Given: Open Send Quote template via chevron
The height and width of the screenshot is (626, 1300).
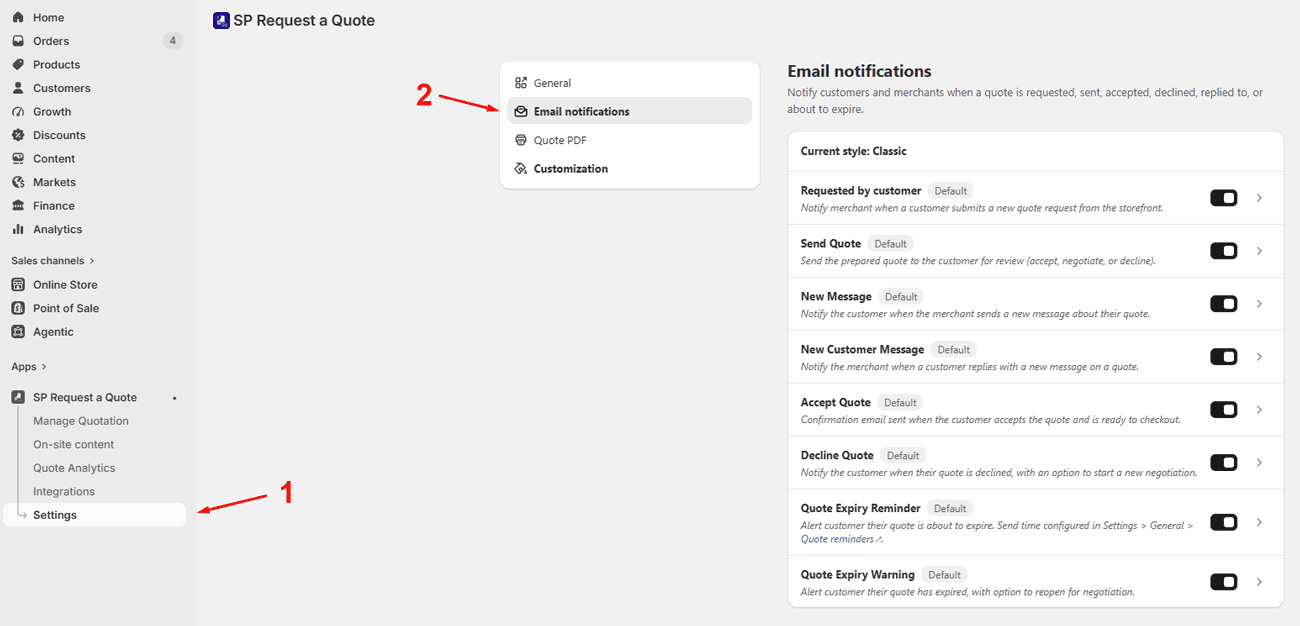Looking at the screenshot, I should click(1260, 251).
